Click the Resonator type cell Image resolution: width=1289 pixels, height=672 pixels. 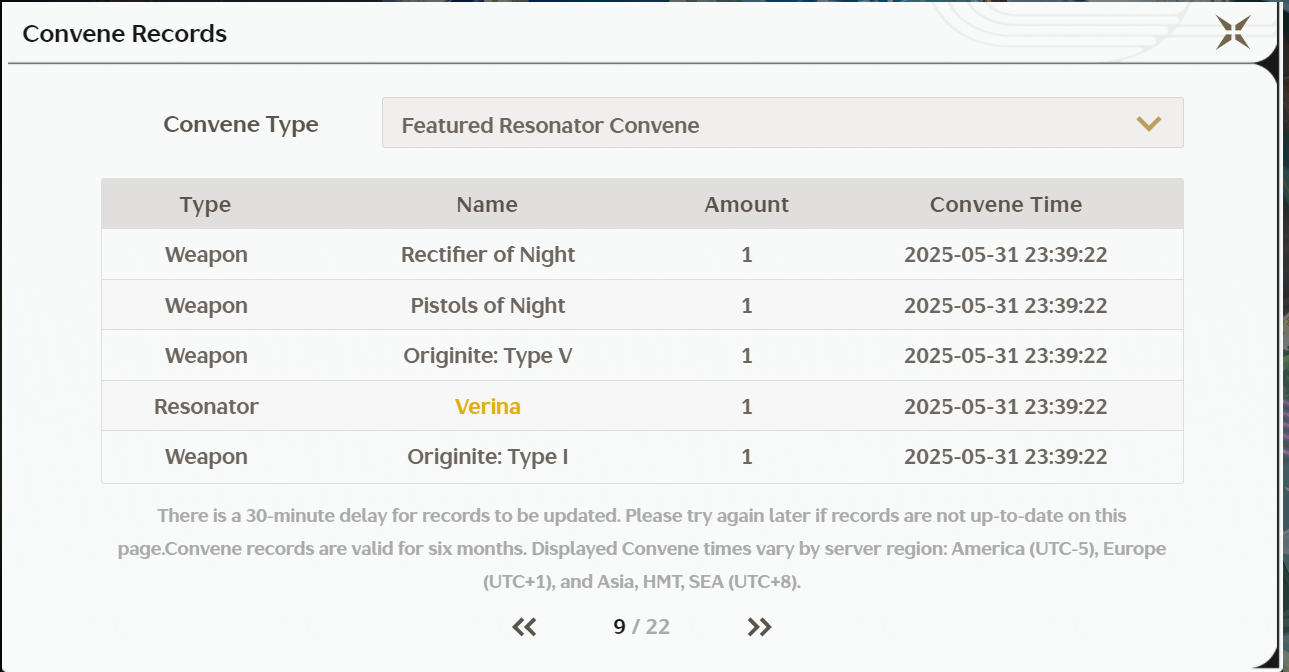pyautogui.click(x=206, y=407)
